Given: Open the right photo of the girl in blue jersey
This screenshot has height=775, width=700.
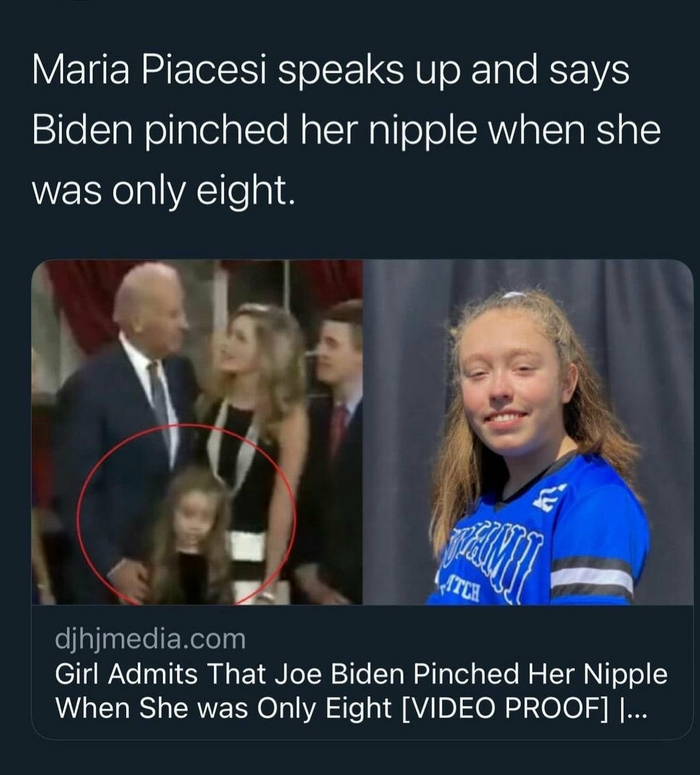Looking at the screenshot, I should point(528,432).
